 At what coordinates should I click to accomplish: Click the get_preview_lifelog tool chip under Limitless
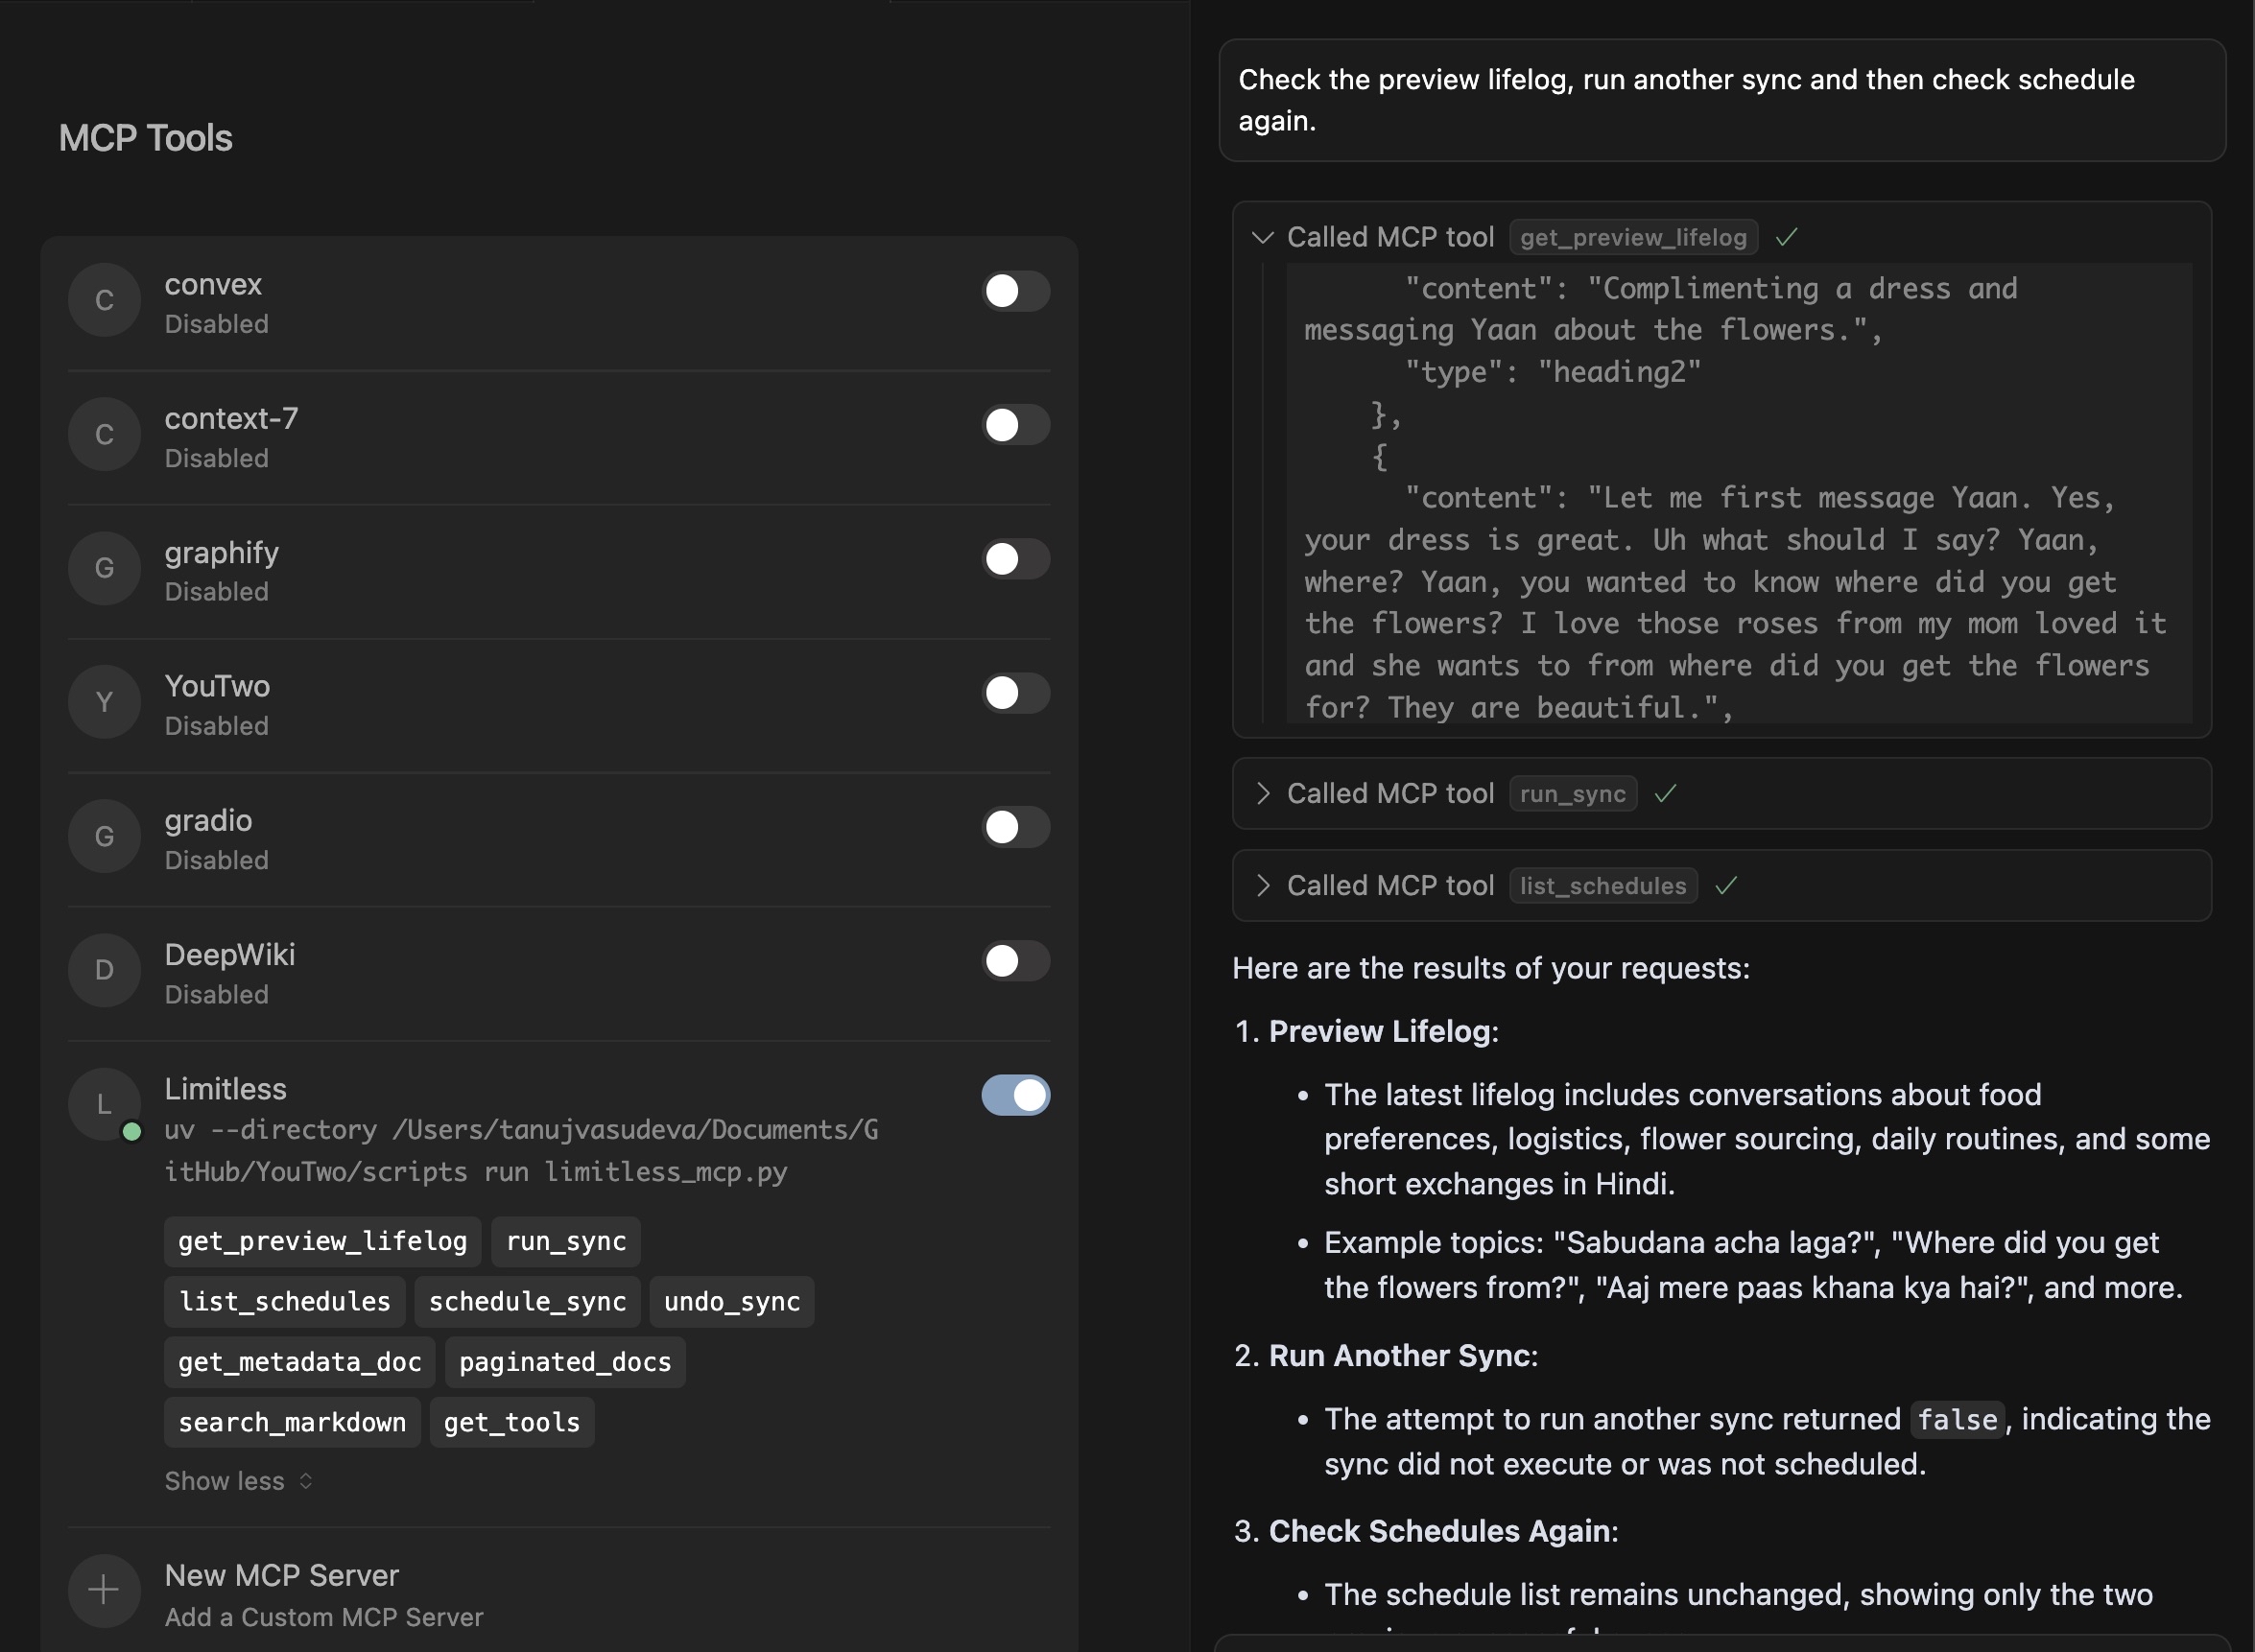tap(322, 1241)
